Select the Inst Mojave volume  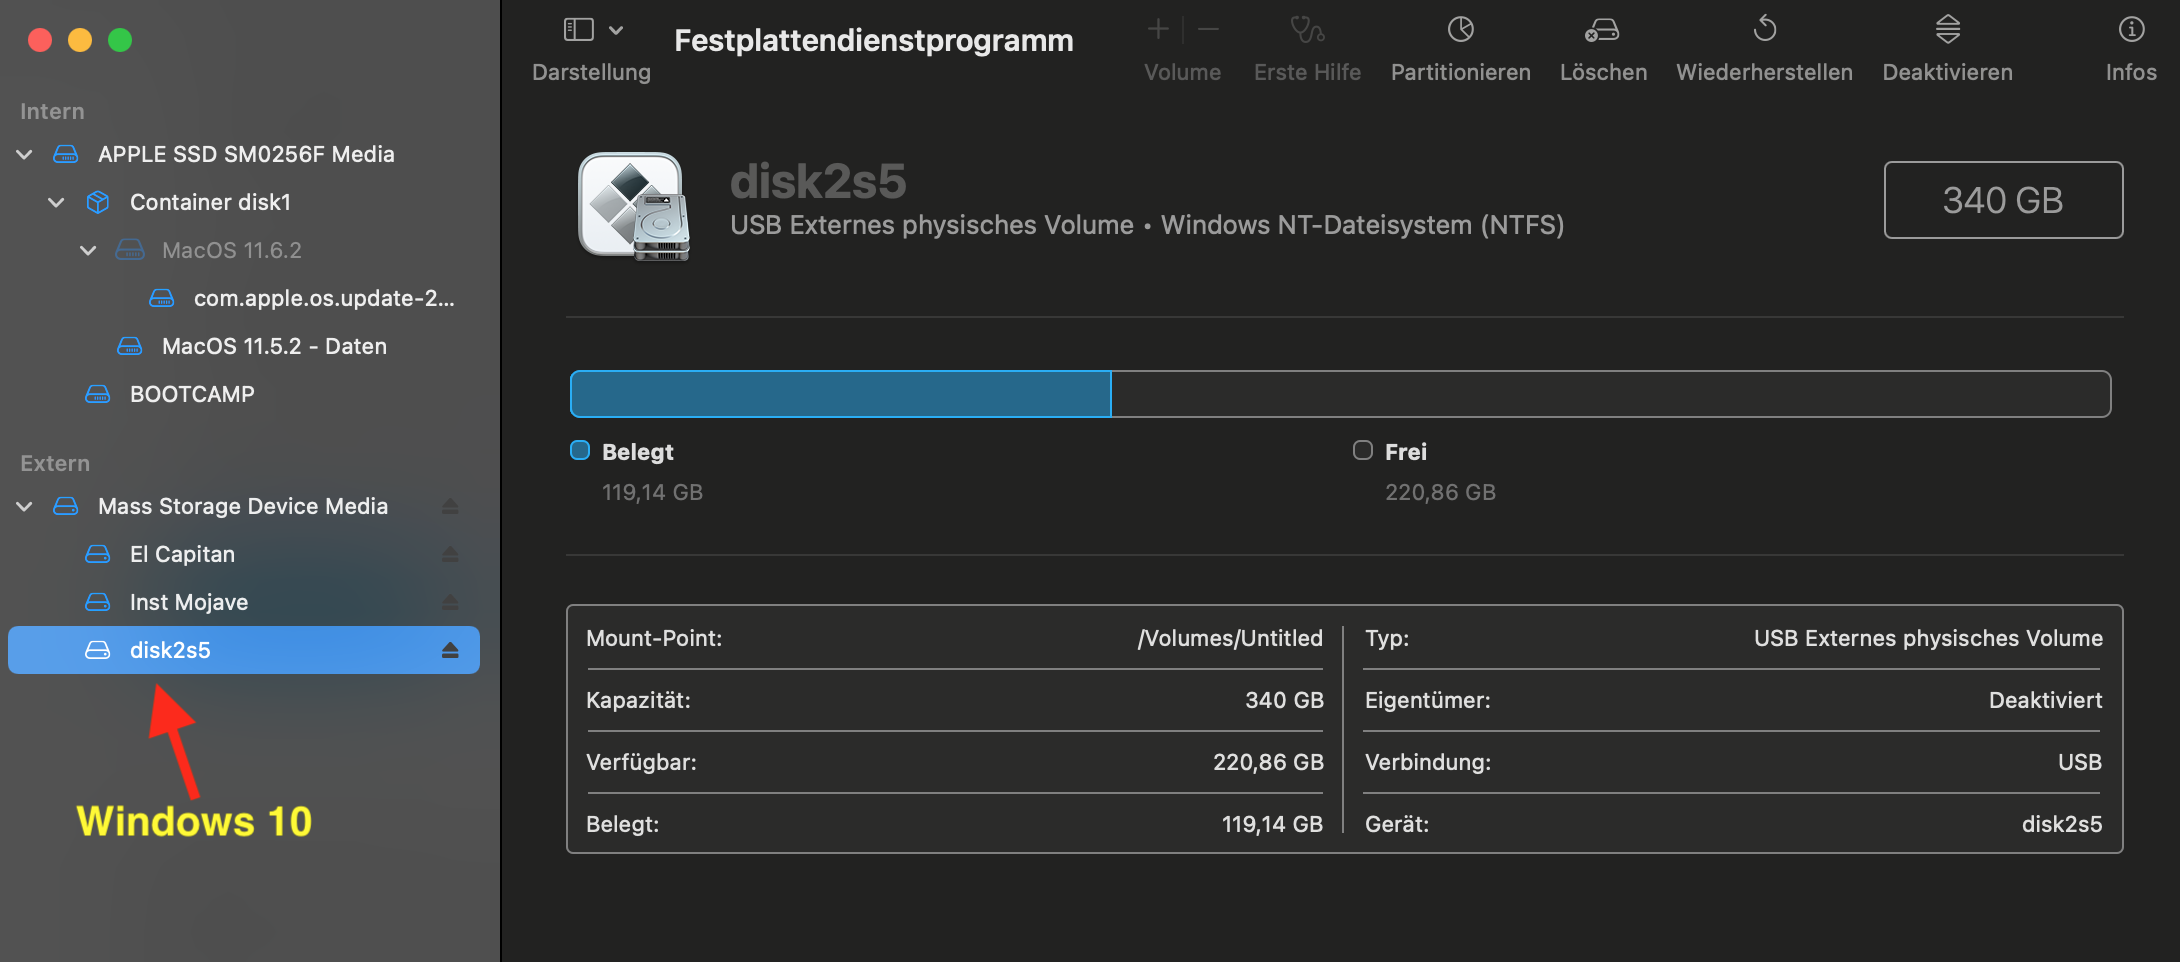pos(189,602)
